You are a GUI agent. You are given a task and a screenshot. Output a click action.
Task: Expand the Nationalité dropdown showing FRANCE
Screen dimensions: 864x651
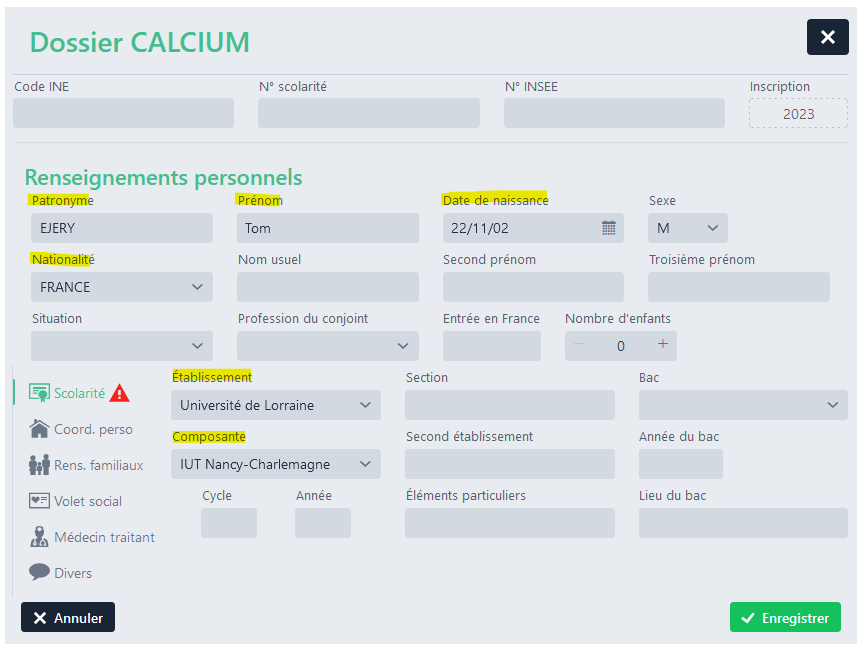[x=122, y=287]
